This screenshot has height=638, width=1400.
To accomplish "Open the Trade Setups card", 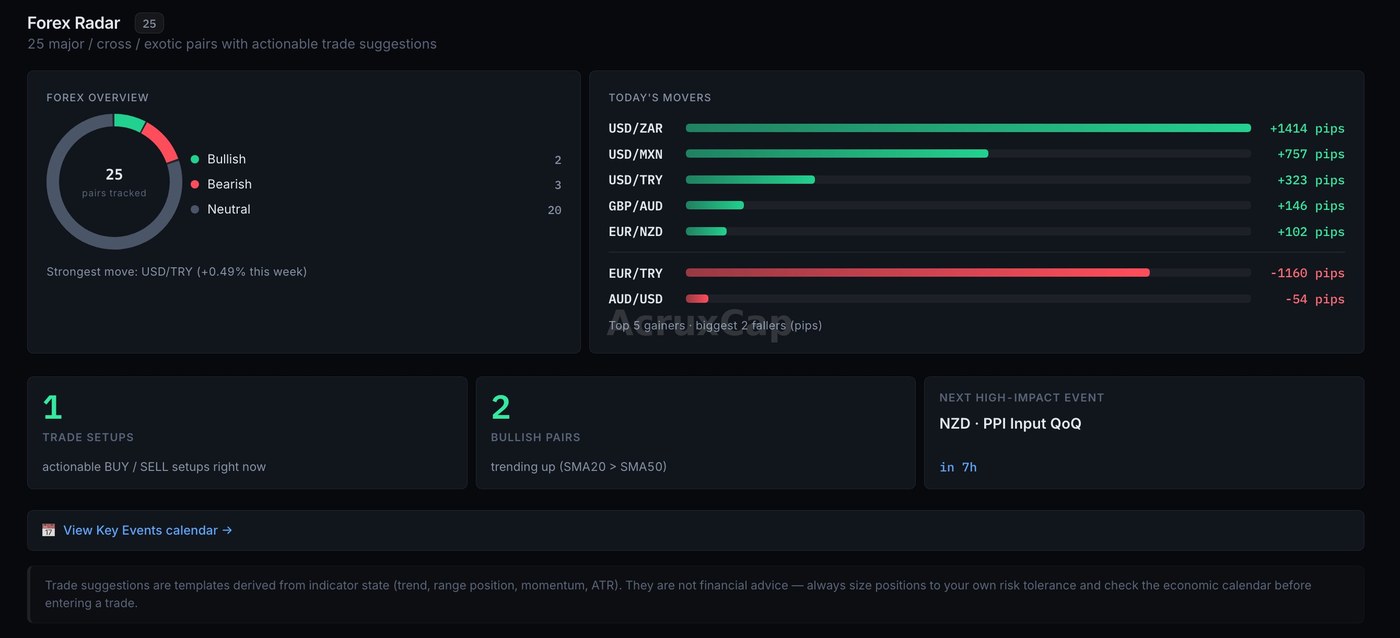I will pyautogui.click(x=247, y=432).
